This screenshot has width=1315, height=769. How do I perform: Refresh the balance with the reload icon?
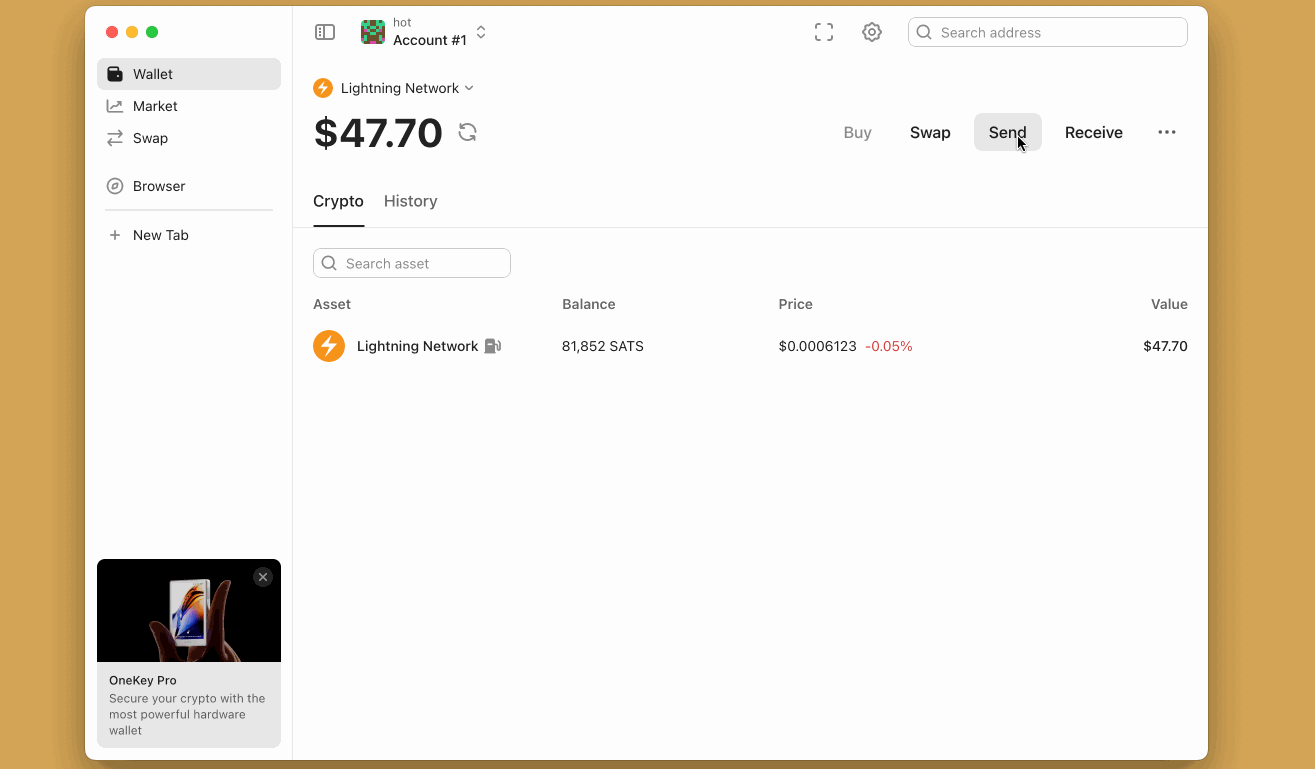click(468, 132)
